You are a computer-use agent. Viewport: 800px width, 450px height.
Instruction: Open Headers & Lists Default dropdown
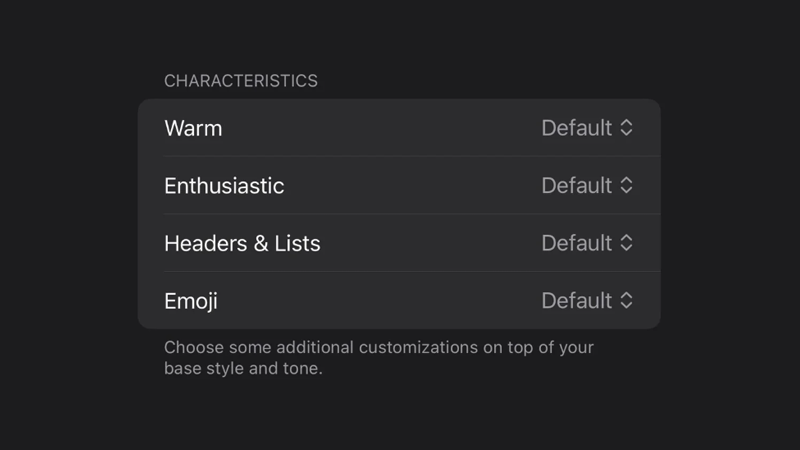(577, 243)
